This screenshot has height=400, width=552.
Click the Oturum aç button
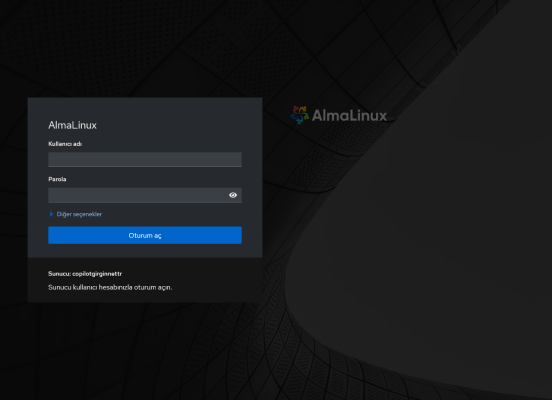coord(145,235)
